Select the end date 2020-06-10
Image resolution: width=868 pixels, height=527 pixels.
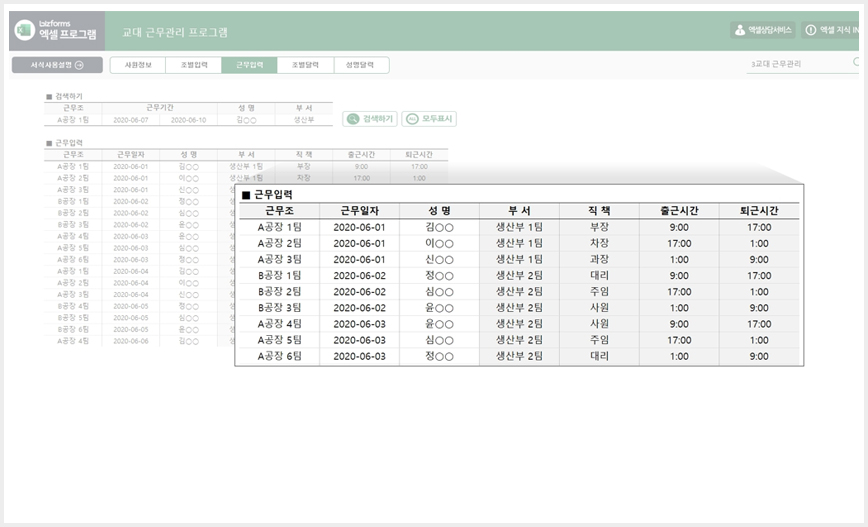click(x=188, y=120)
